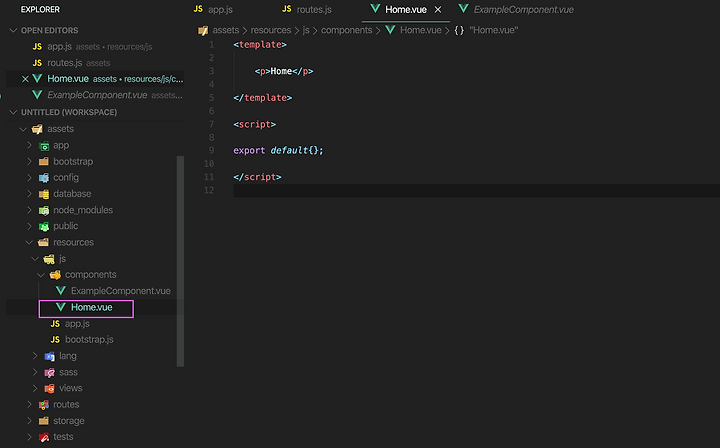
Task: Close the Home.vue tab
Action: [x=438, y=10]
